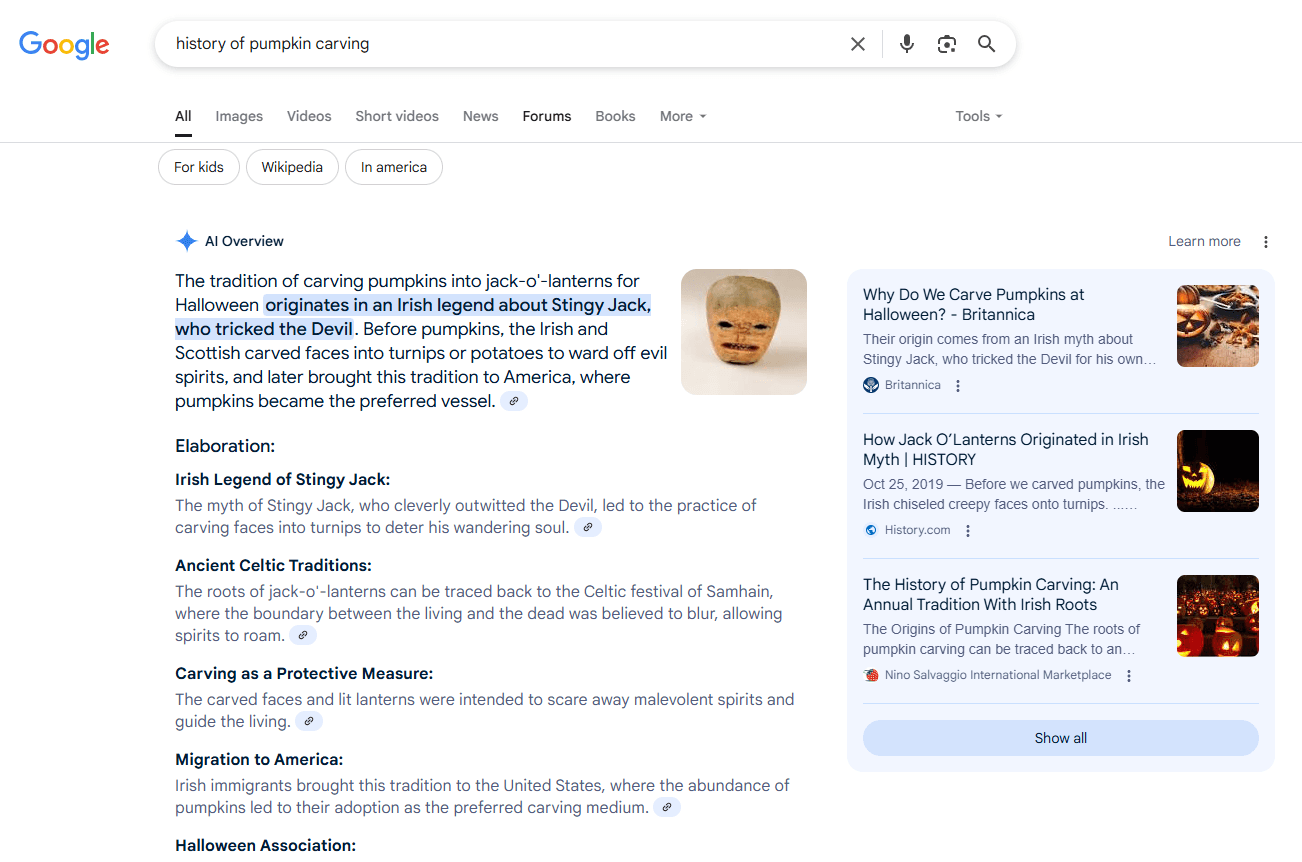The width and height of the screenshot is (1302, 862).
Task: Click the Learn more link
Action: pyautogui.click(x=1204, y=241)
